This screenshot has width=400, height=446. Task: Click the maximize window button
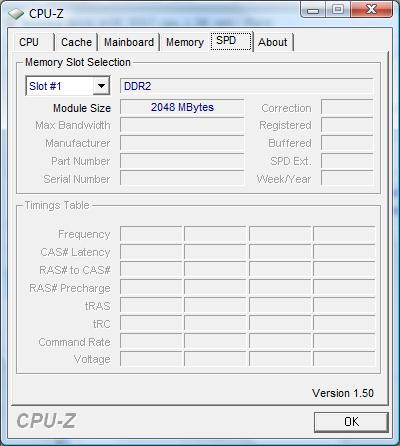337,9
